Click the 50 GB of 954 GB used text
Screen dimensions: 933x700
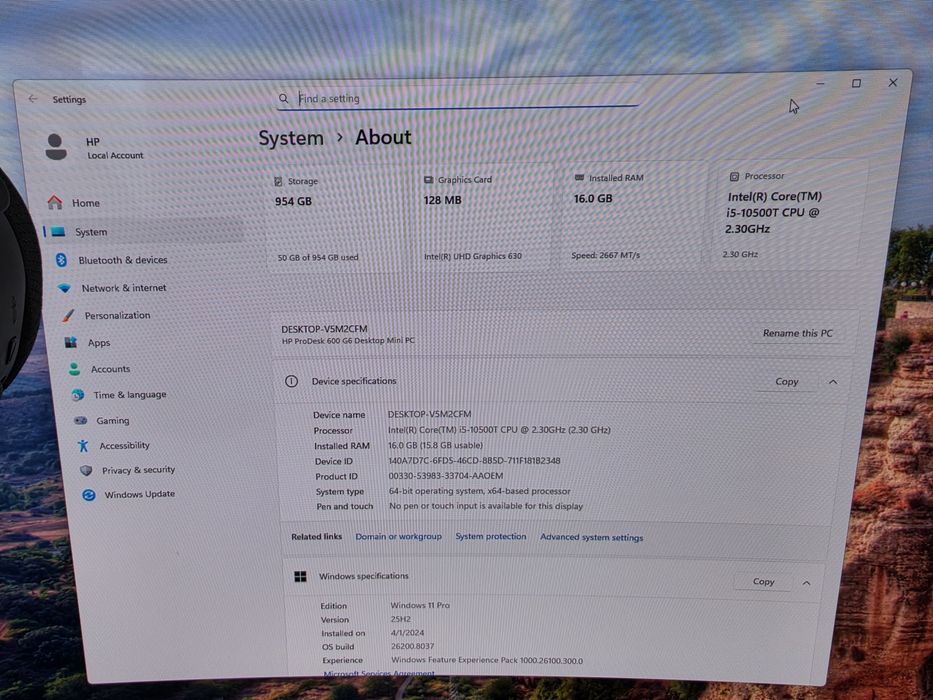pyautogui.click(x=318, y=258)
